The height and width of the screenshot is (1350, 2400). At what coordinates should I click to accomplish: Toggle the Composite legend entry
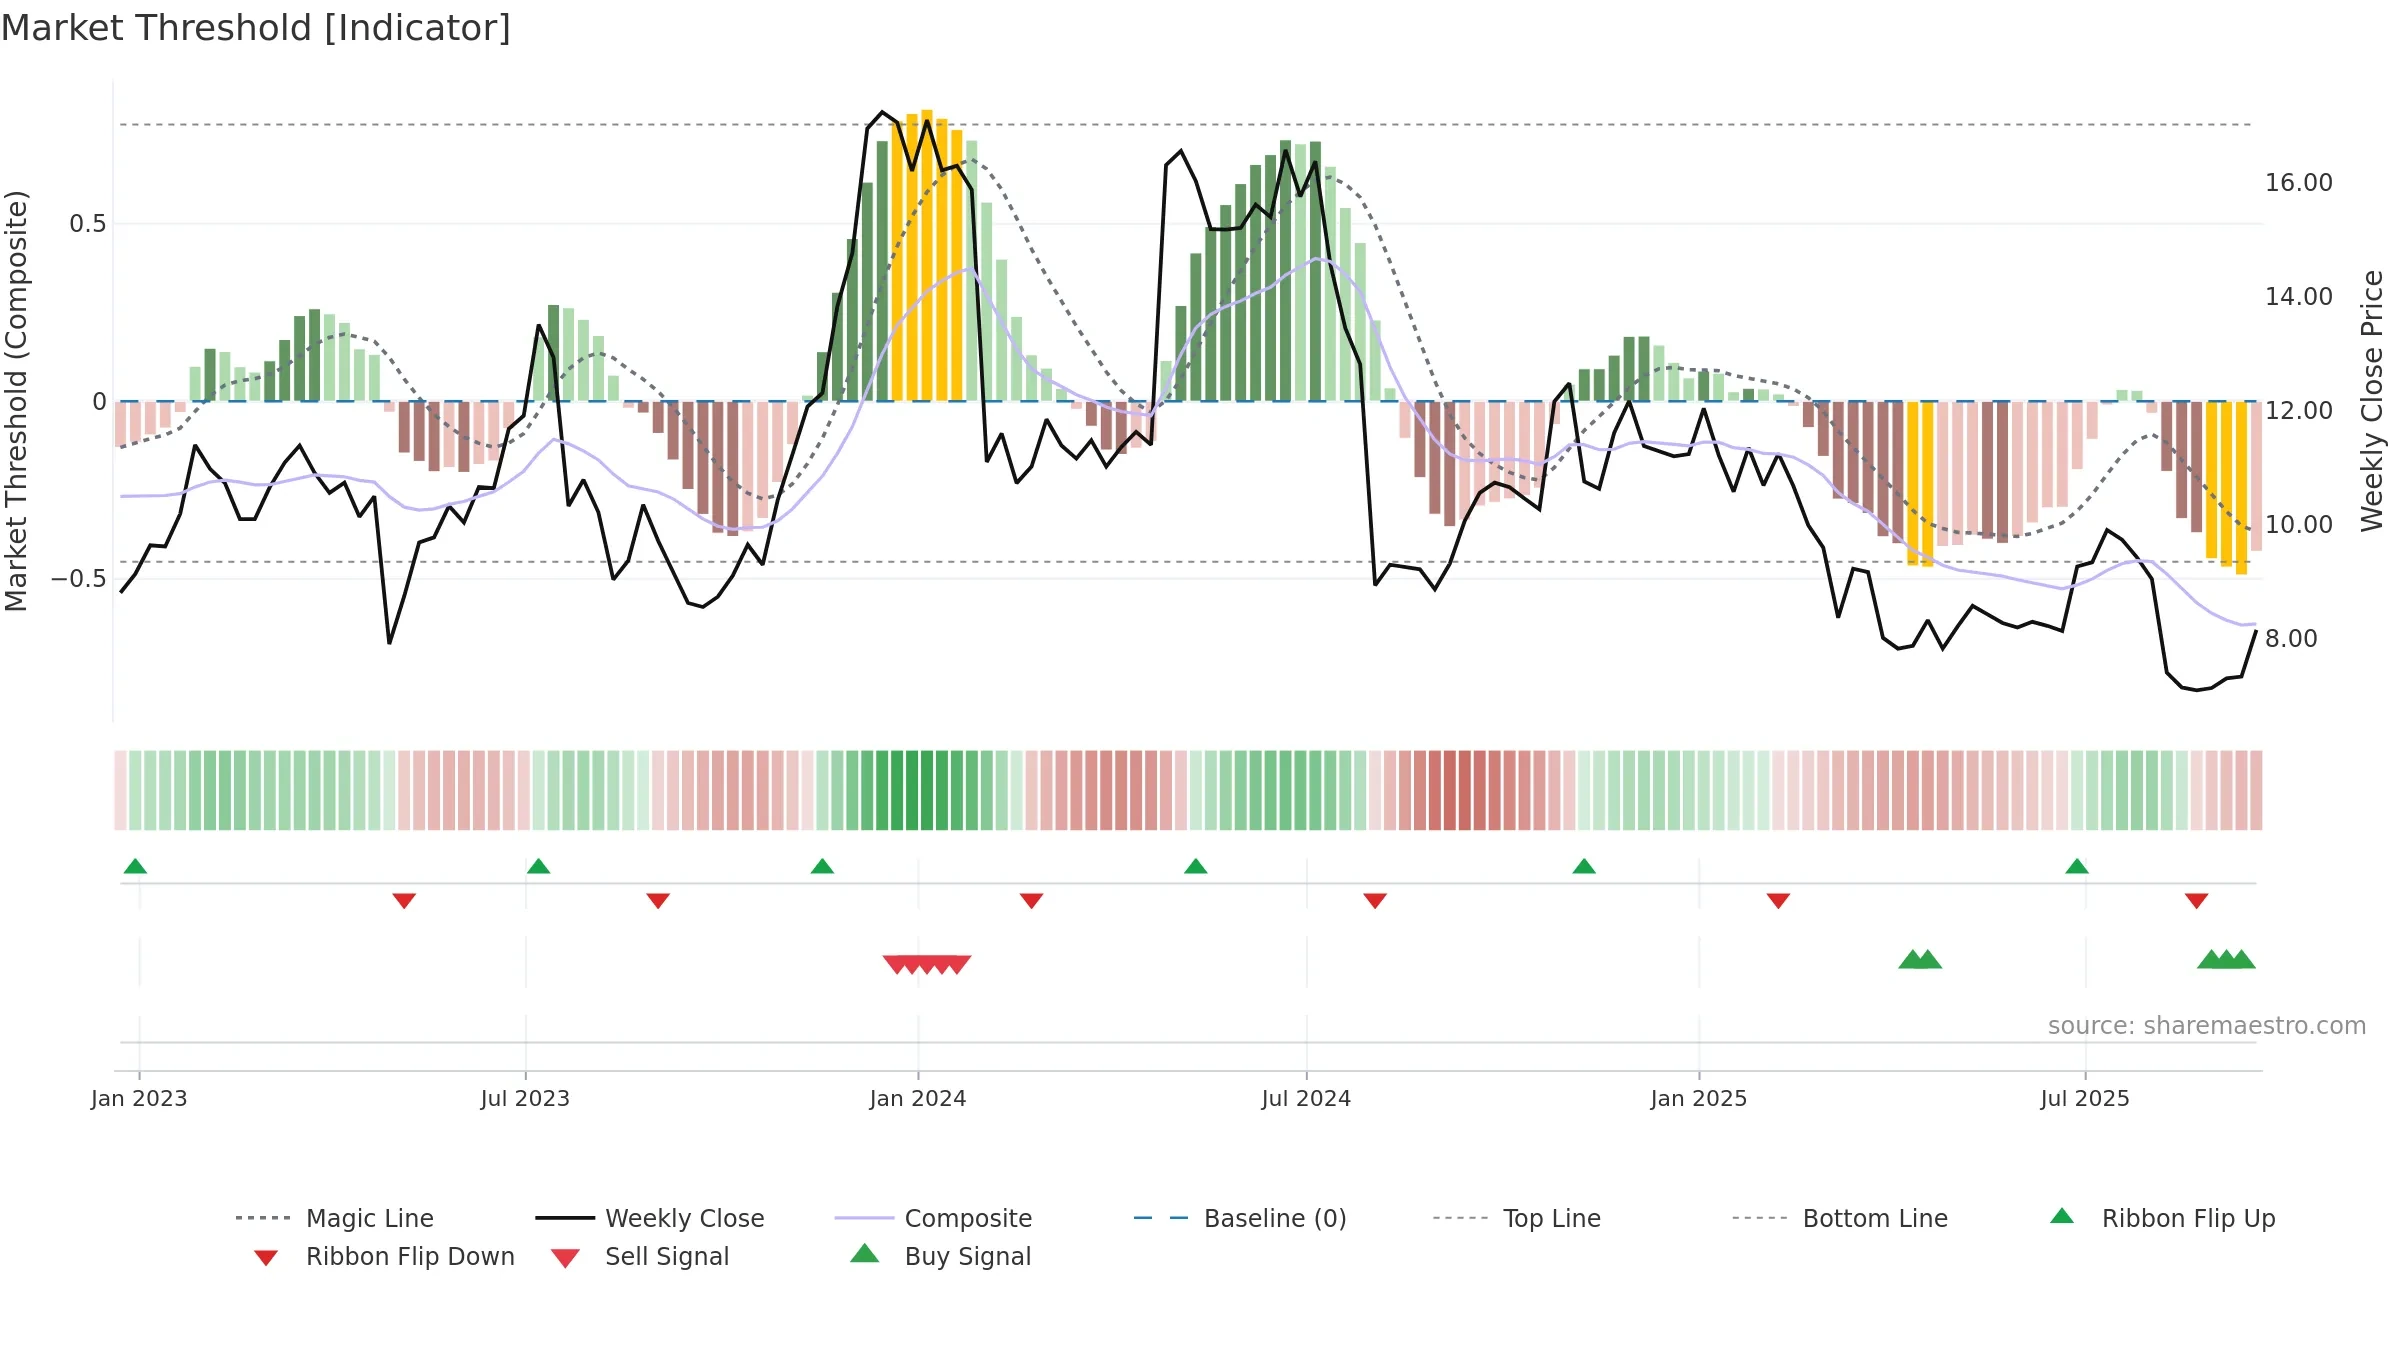(933, 1218)
